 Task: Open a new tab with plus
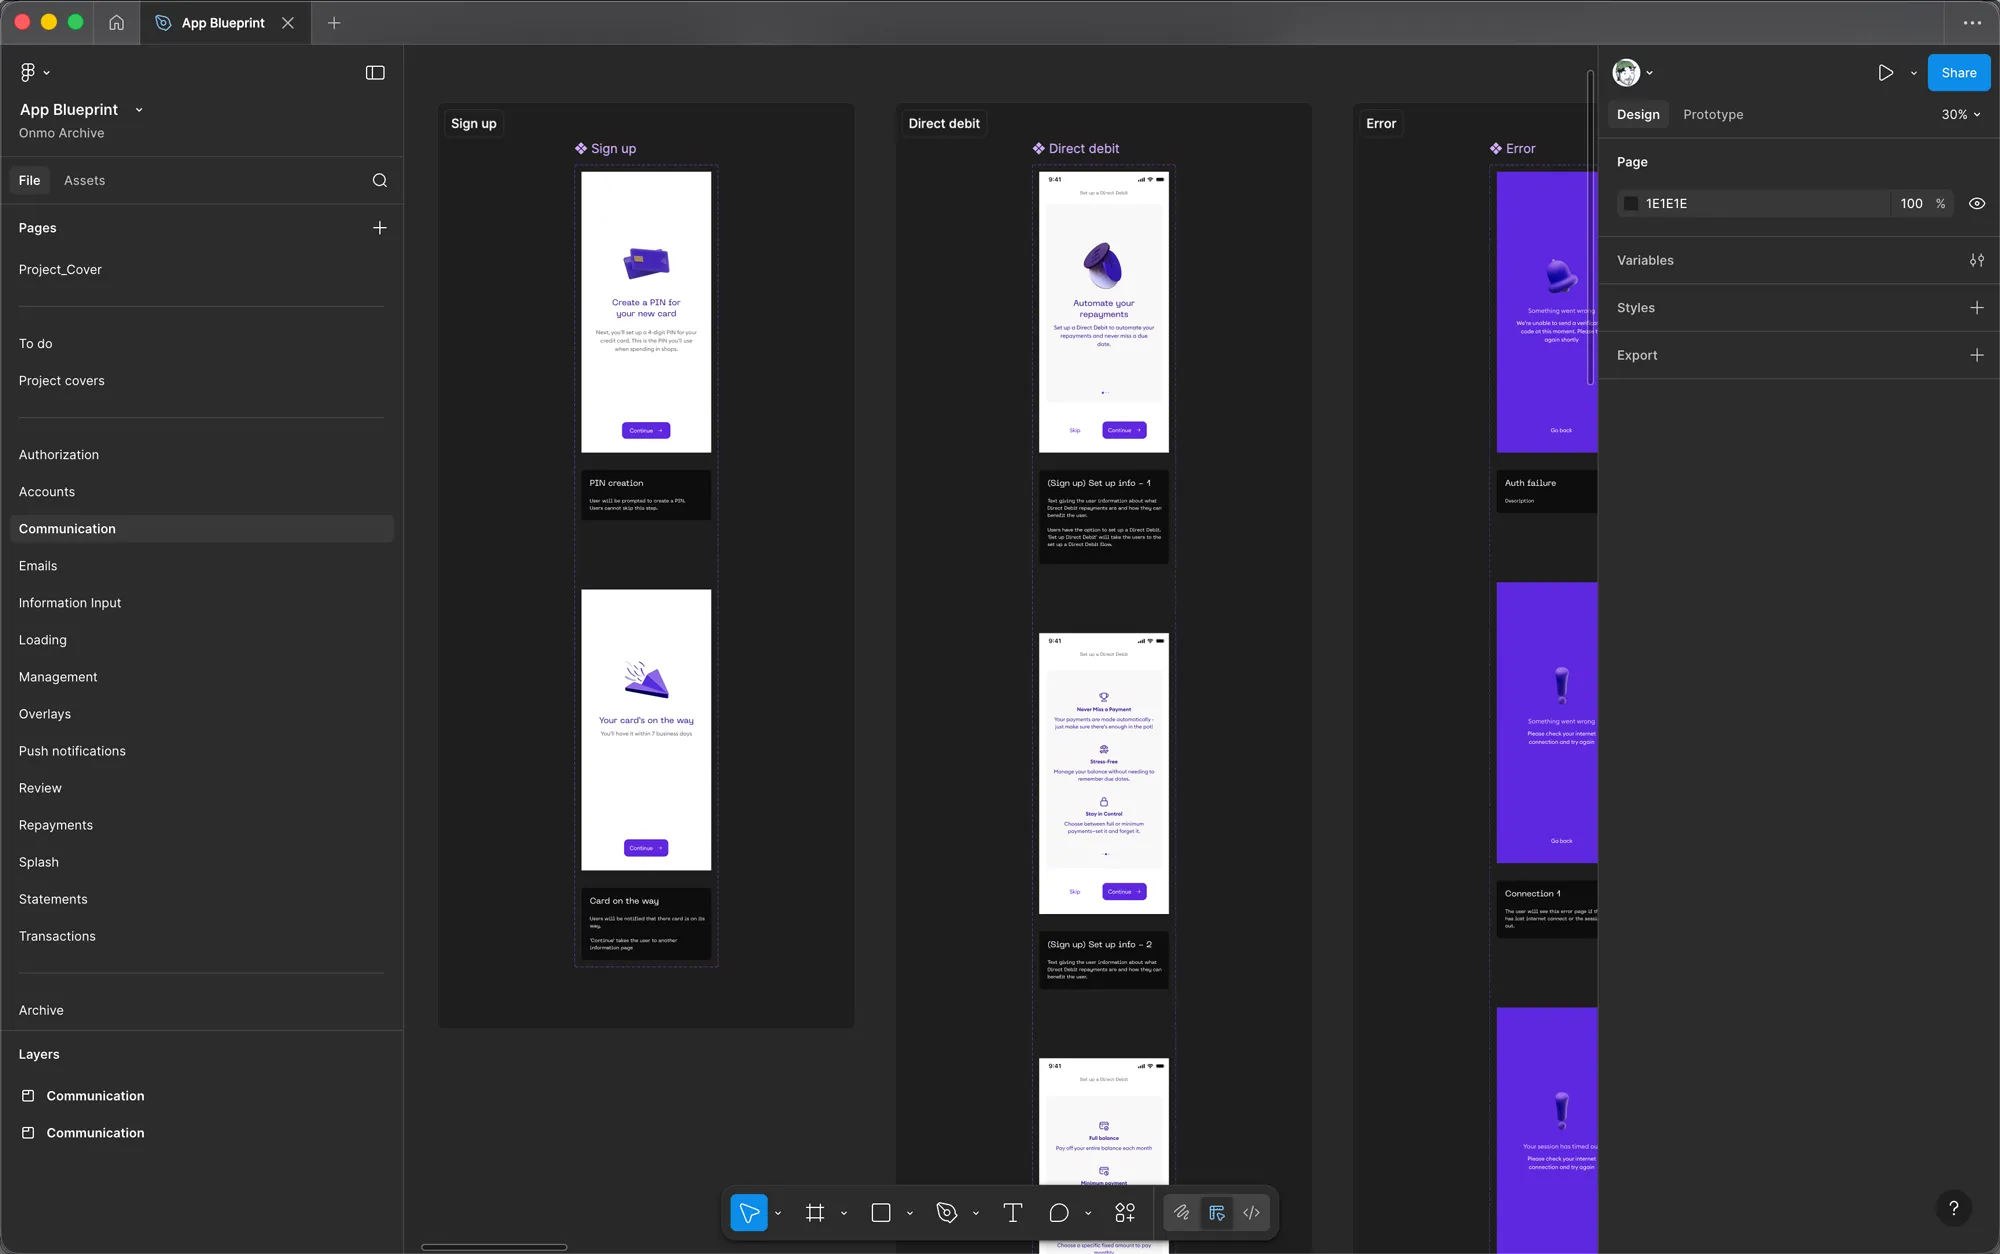pos(334,22)
